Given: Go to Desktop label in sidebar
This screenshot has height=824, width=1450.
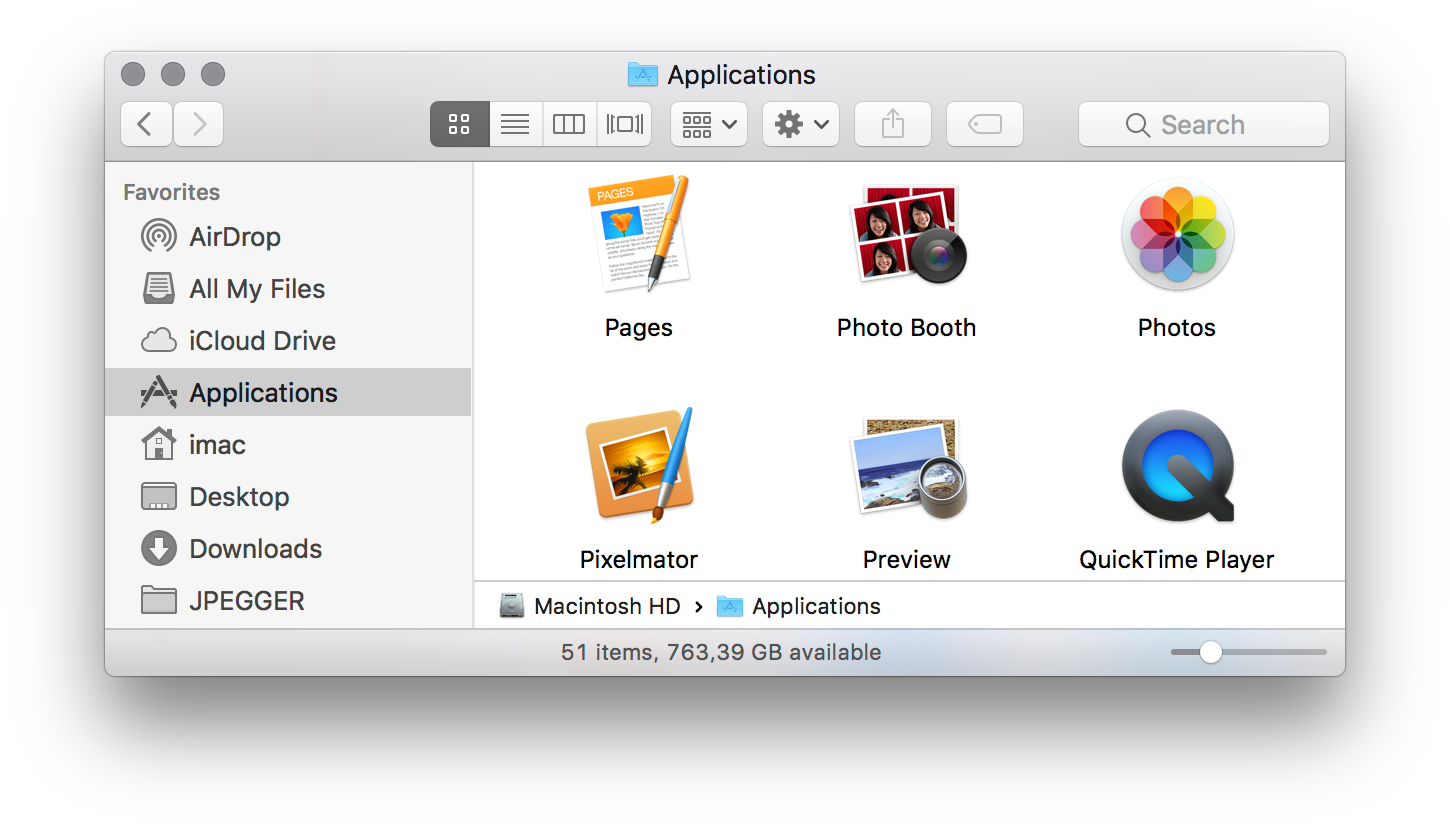Looking at the screenshot, I should click(x=239, y=497).
